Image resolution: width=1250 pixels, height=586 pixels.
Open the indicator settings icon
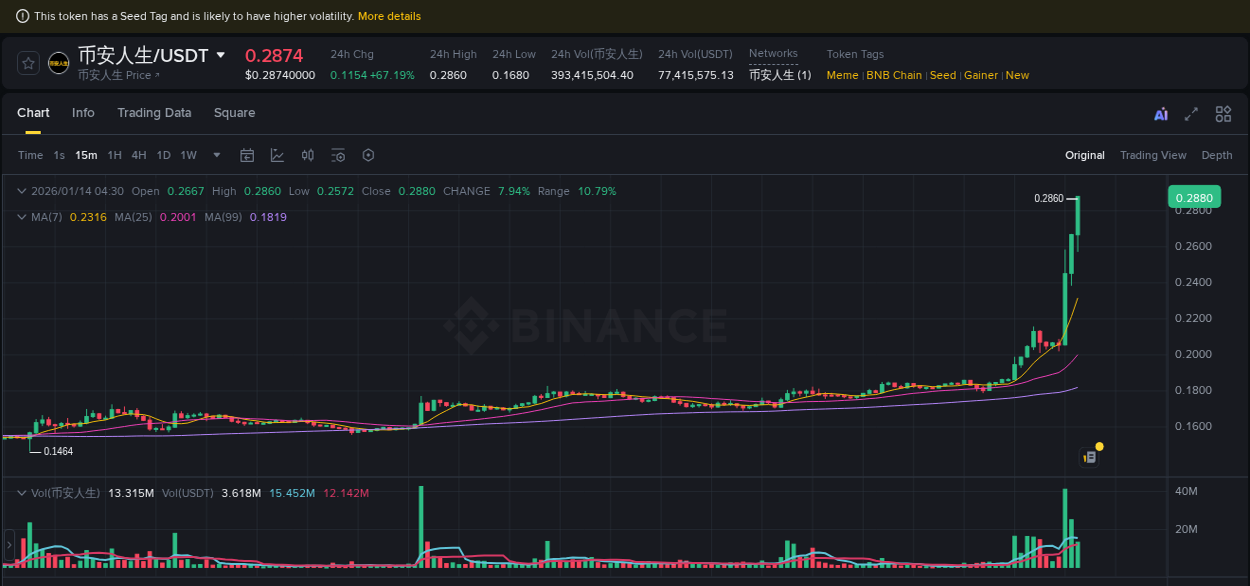337,155
